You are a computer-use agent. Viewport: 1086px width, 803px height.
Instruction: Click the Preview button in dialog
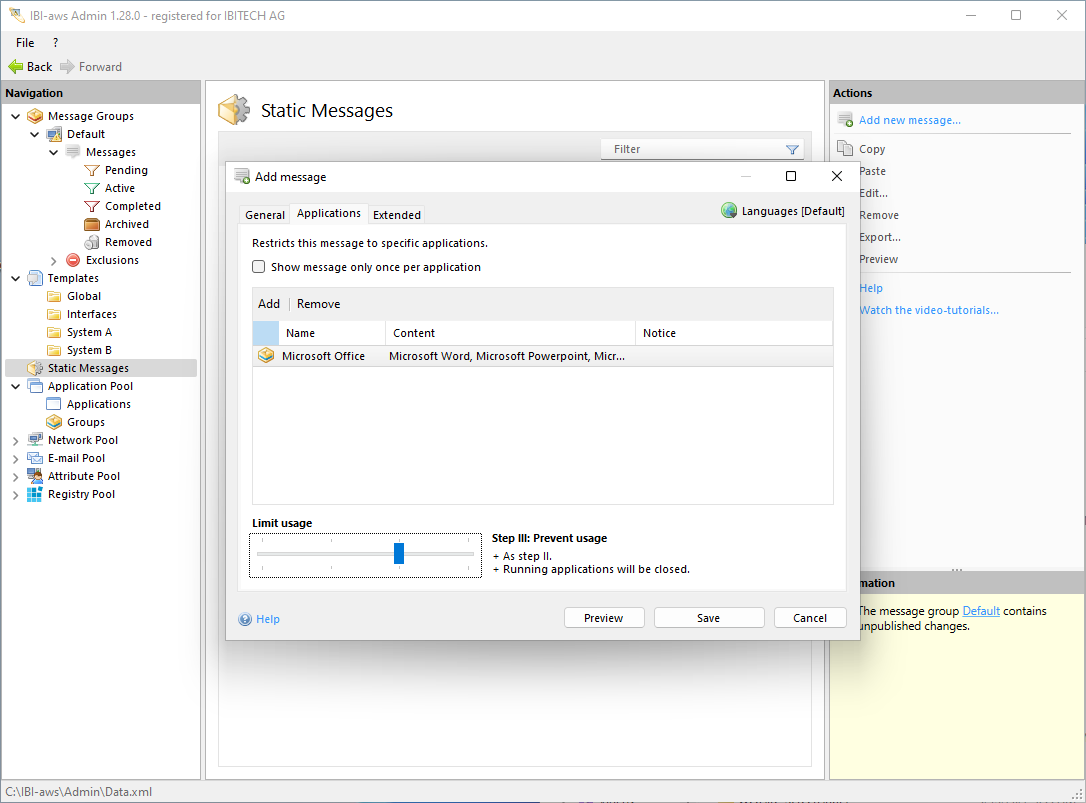[x=603, y=618]
